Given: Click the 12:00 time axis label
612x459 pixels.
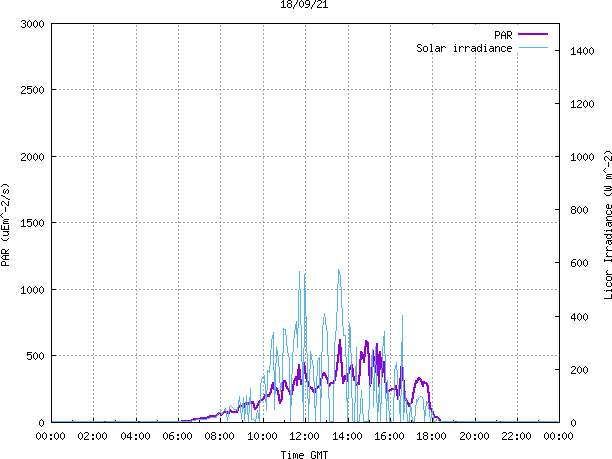Looking at the screenshot, I should [304, 436].
